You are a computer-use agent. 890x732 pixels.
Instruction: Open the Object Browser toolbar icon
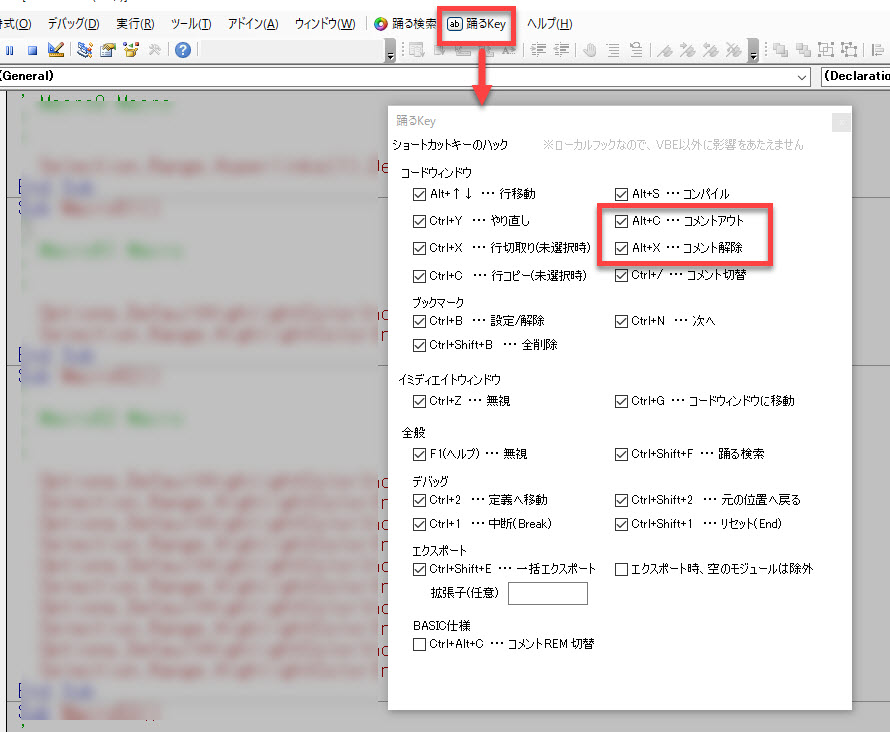coord(130,50)
